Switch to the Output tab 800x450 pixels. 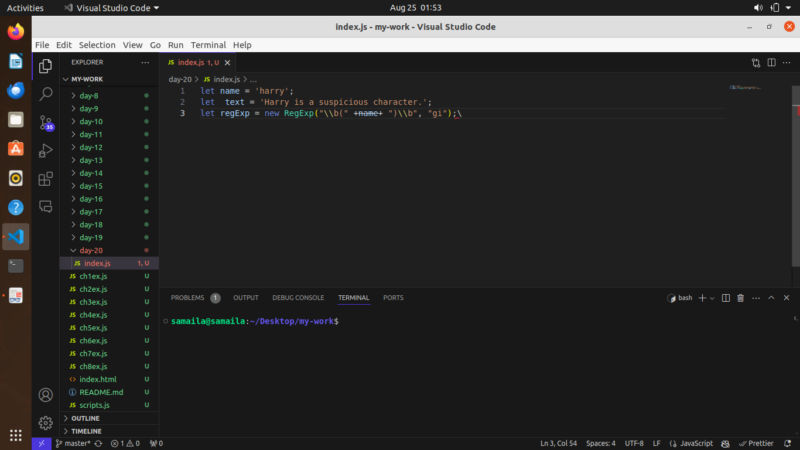246,298
